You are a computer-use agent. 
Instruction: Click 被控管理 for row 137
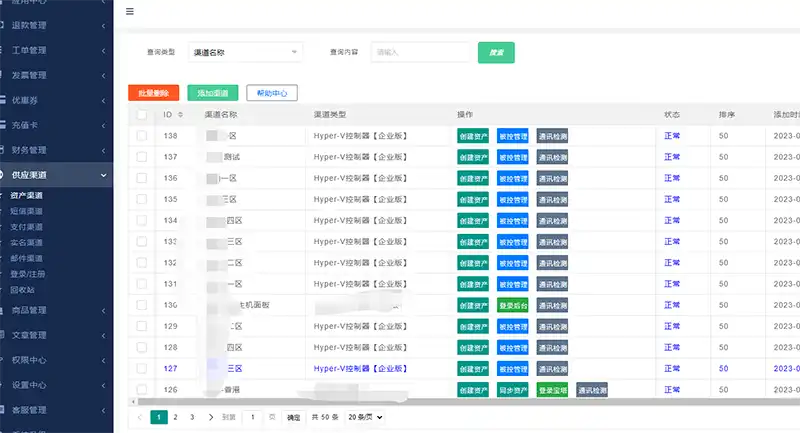point(513,157)
